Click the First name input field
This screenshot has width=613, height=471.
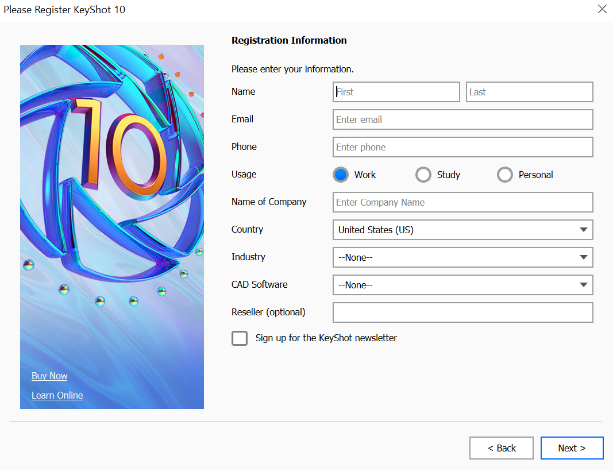(x=396, y=92)
